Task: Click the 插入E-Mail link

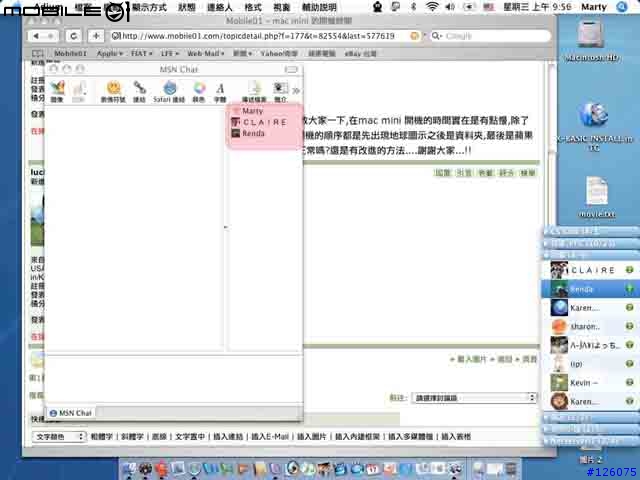Action: 270,437
